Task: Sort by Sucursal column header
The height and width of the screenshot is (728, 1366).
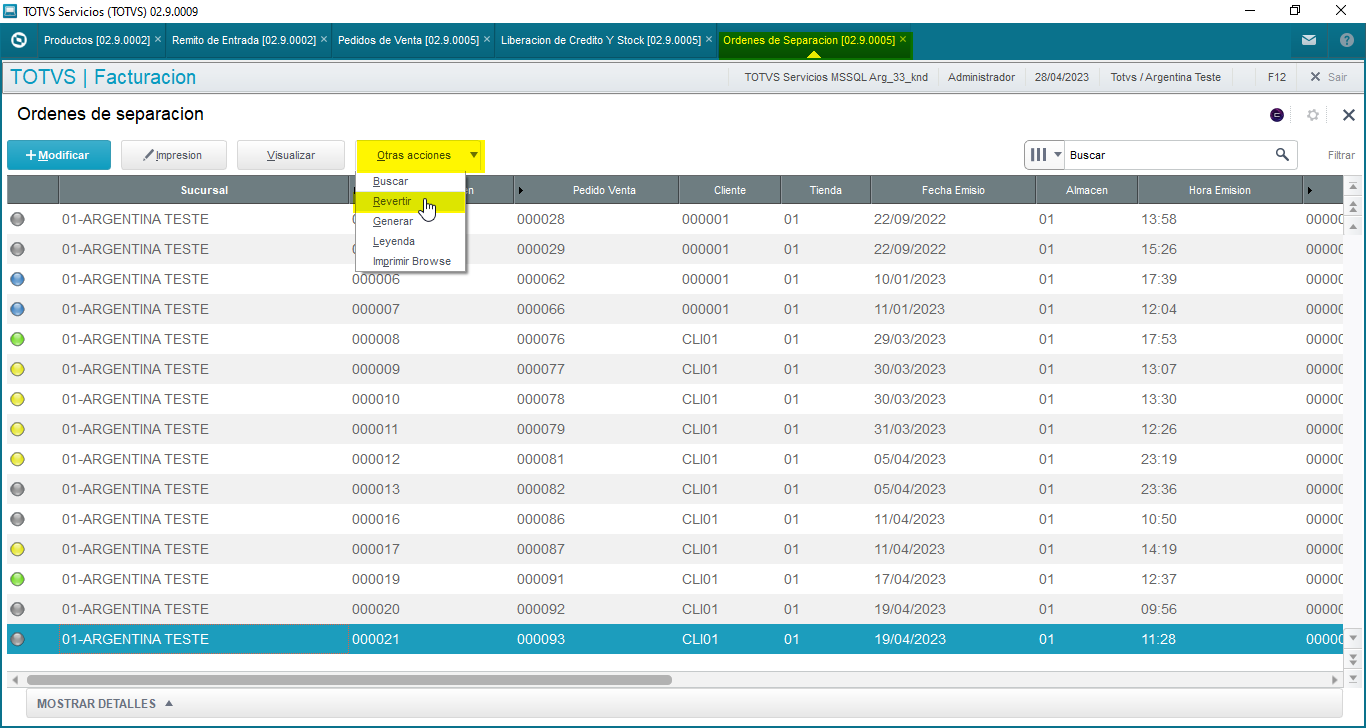Action: pos(204,190)
